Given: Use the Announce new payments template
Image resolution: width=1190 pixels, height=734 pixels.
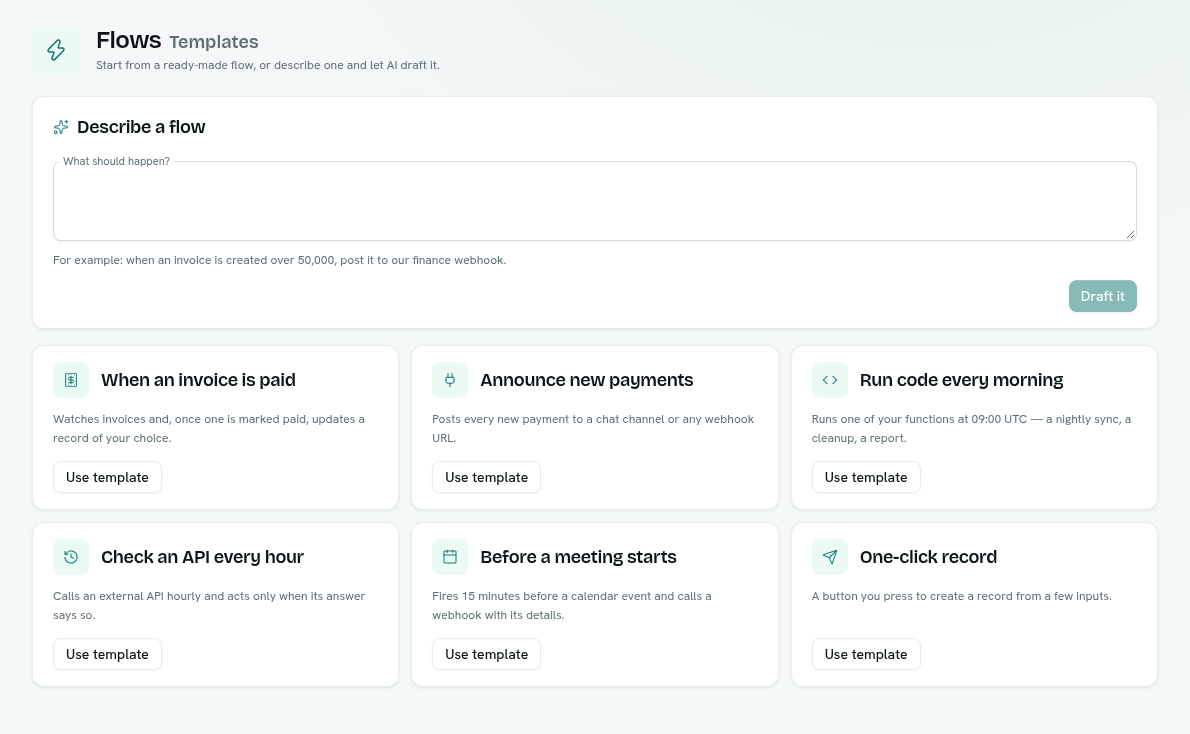Looking at the screenshot, I should pyautogui.click(x=486, y=477).
